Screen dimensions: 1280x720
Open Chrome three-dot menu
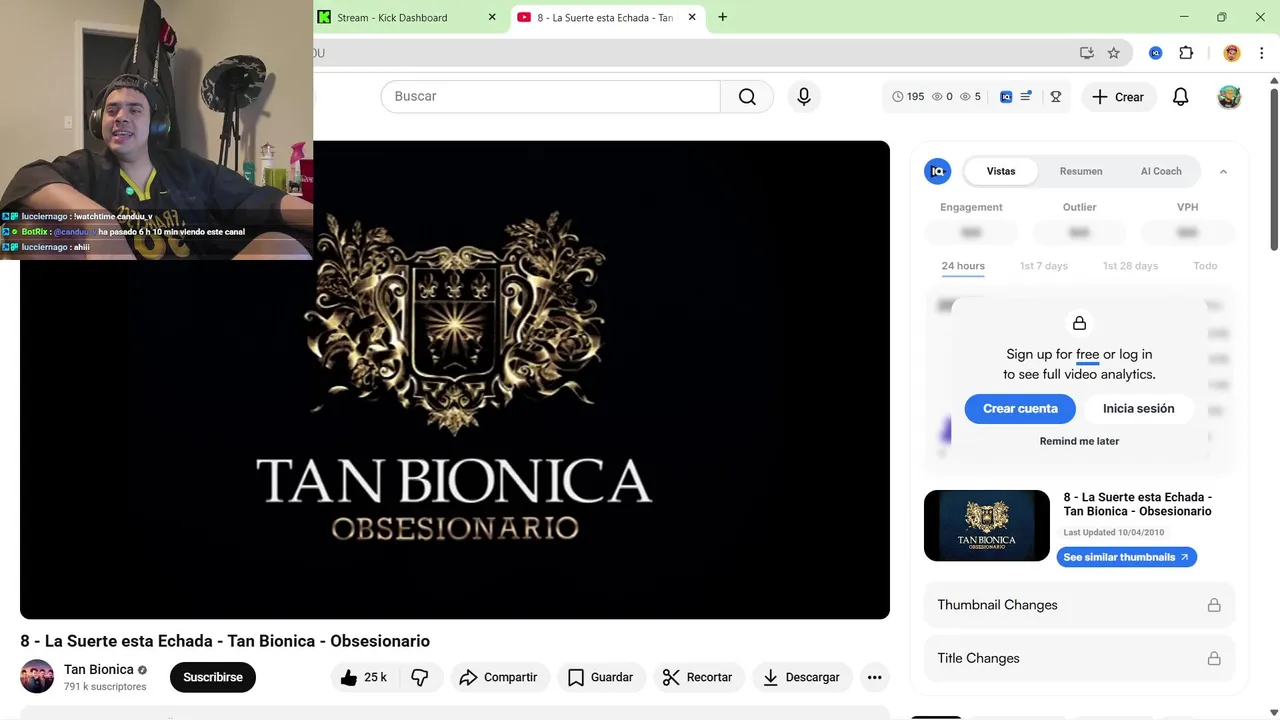point(1260,53)
